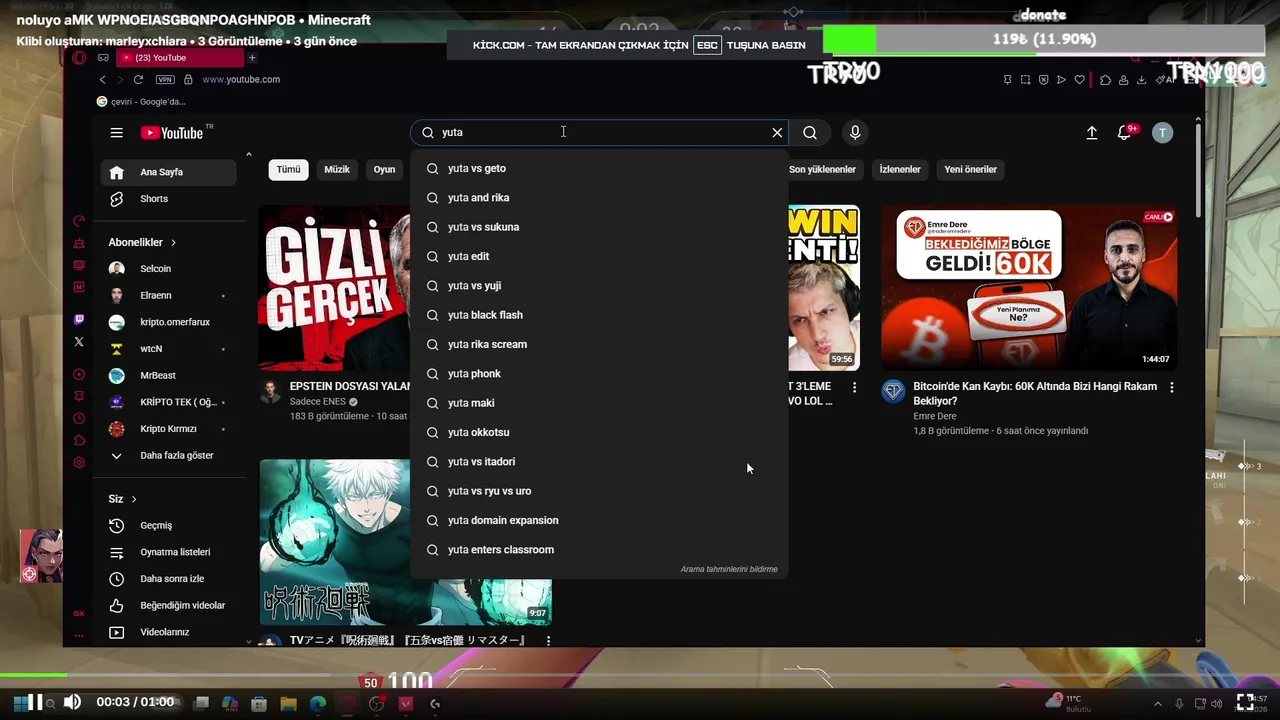Toggle mute on the Kick video player
This screenshot has height=720, width=1280.
72,702
